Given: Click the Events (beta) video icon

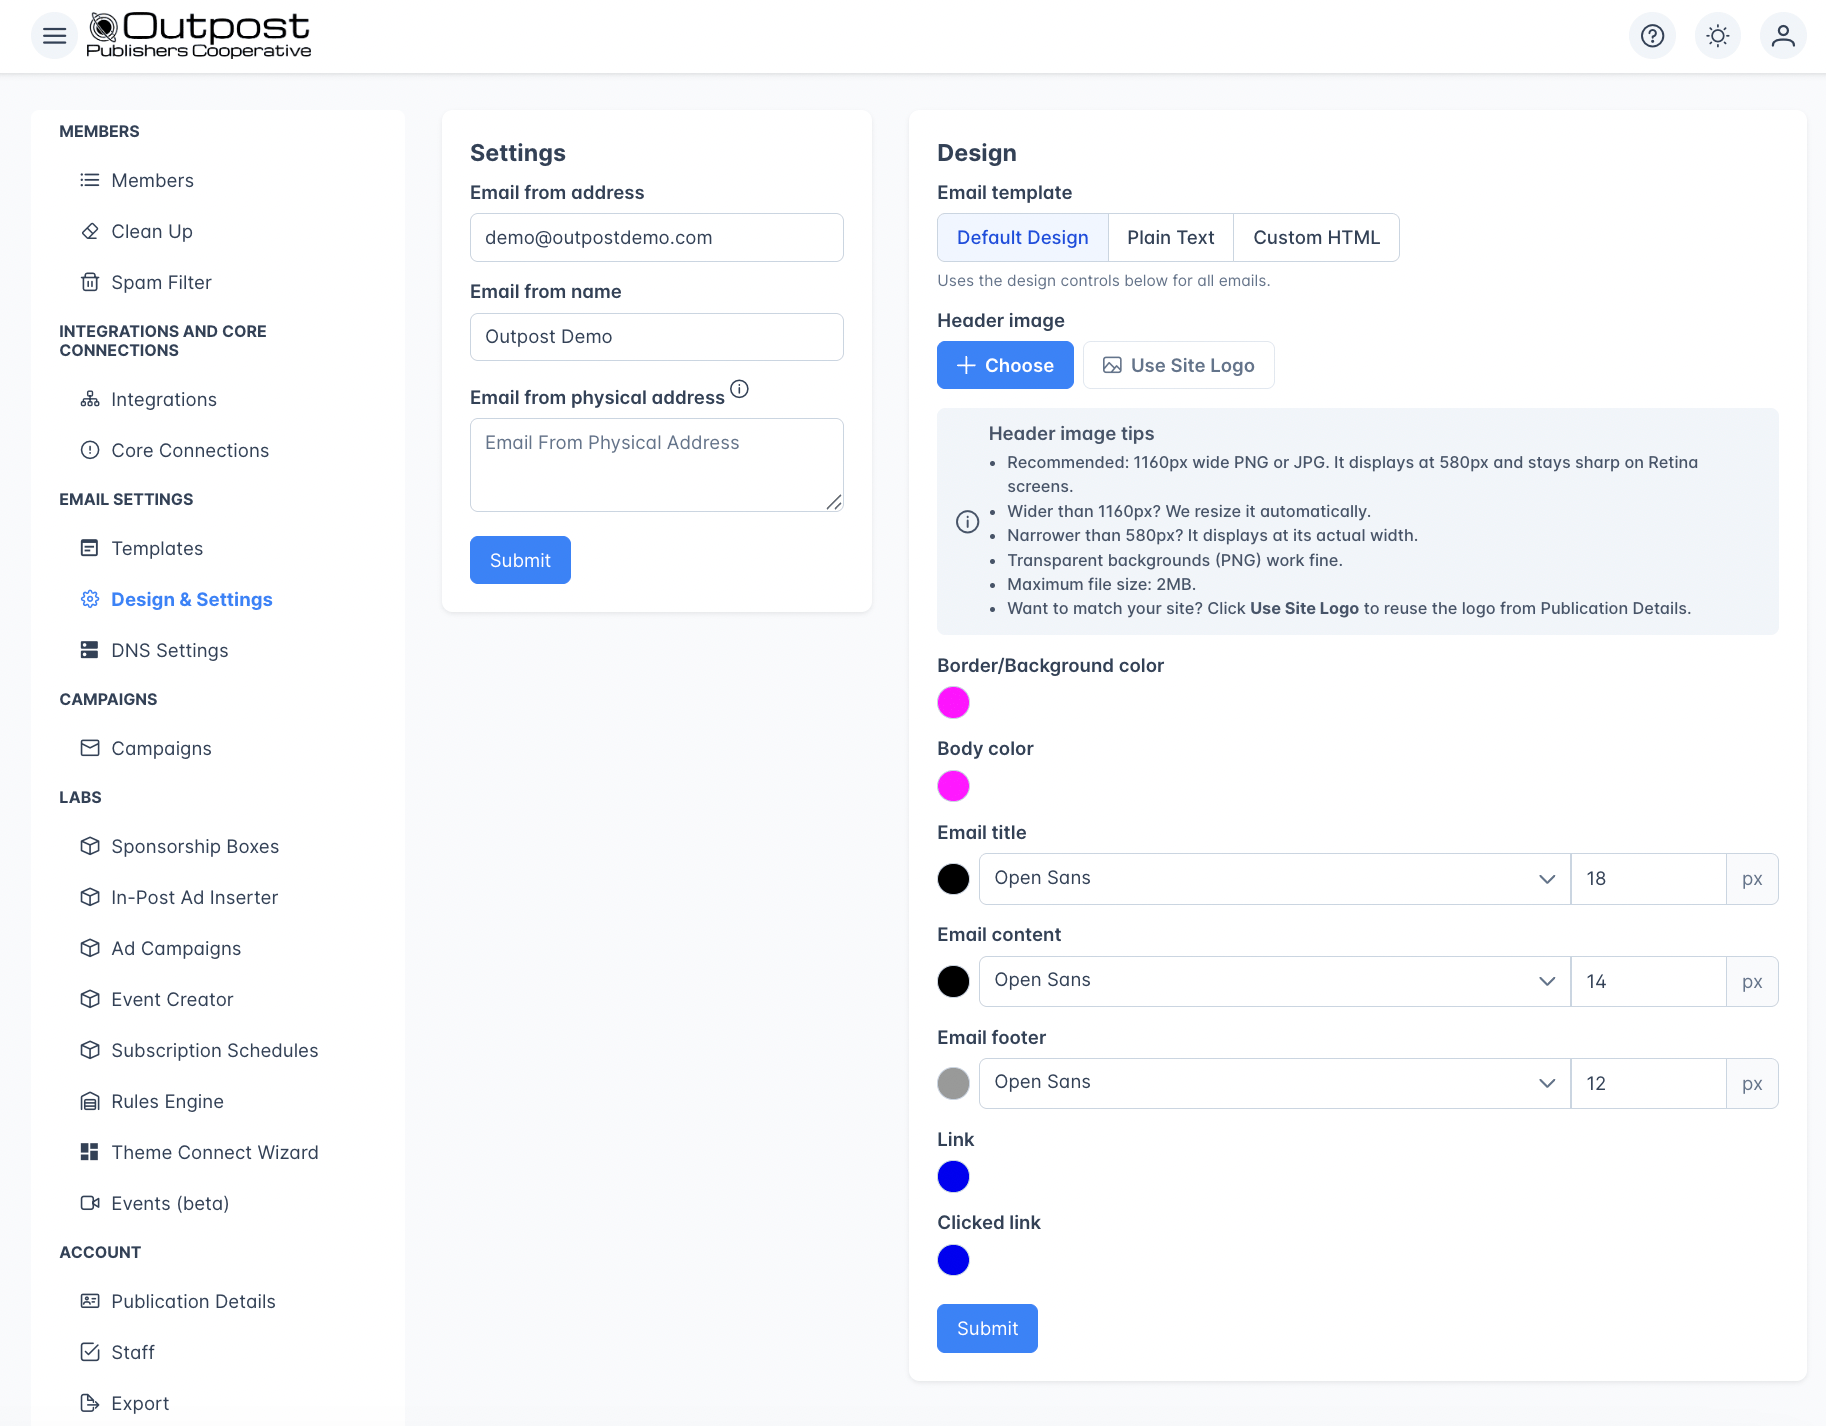Looking at the screenshot, I should click(x=90, y=1203).
